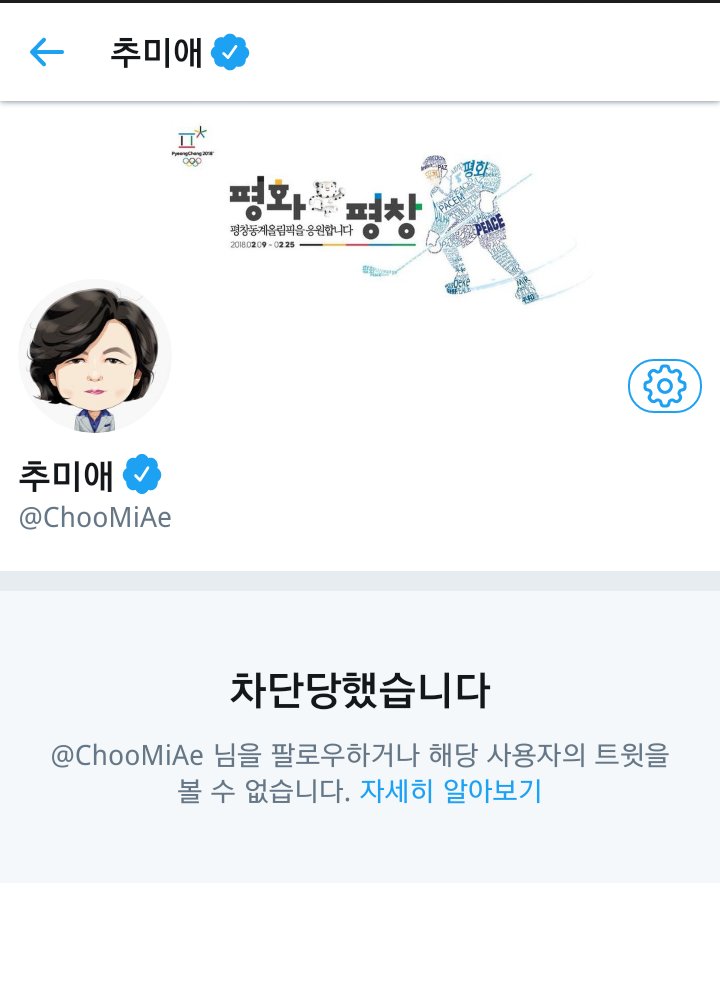720x995 pixels.
Task: Tap the 평창동계올림픽을 응원합니다 banner caption
Action: tap(291, 230)
